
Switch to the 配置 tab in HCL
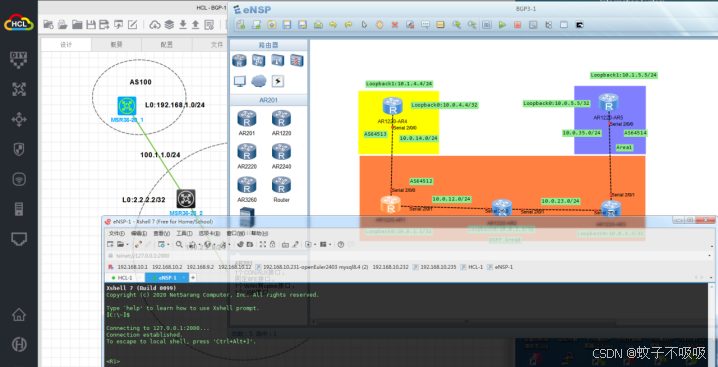click(x=167, y=44)
